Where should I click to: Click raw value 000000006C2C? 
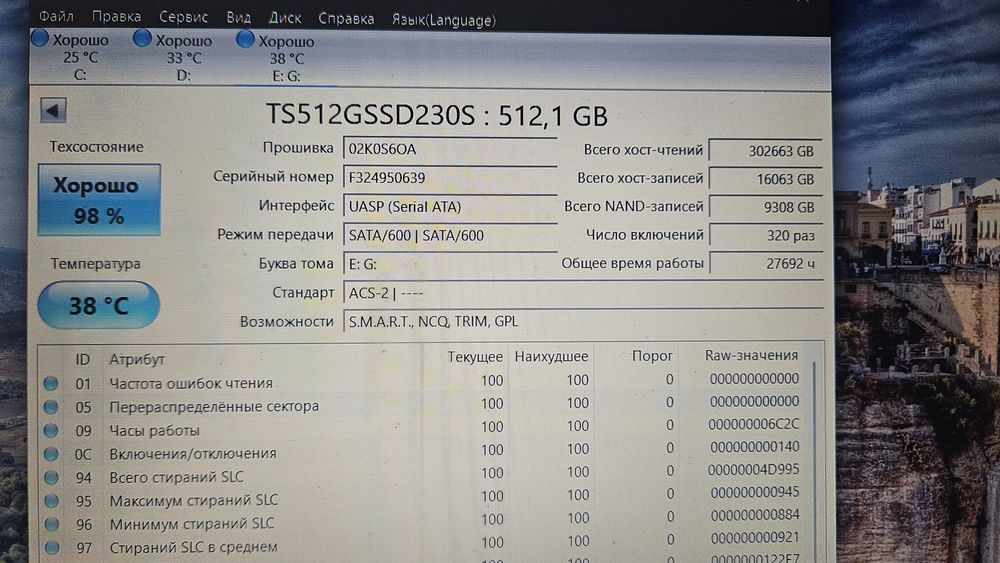tap(753, 424)
